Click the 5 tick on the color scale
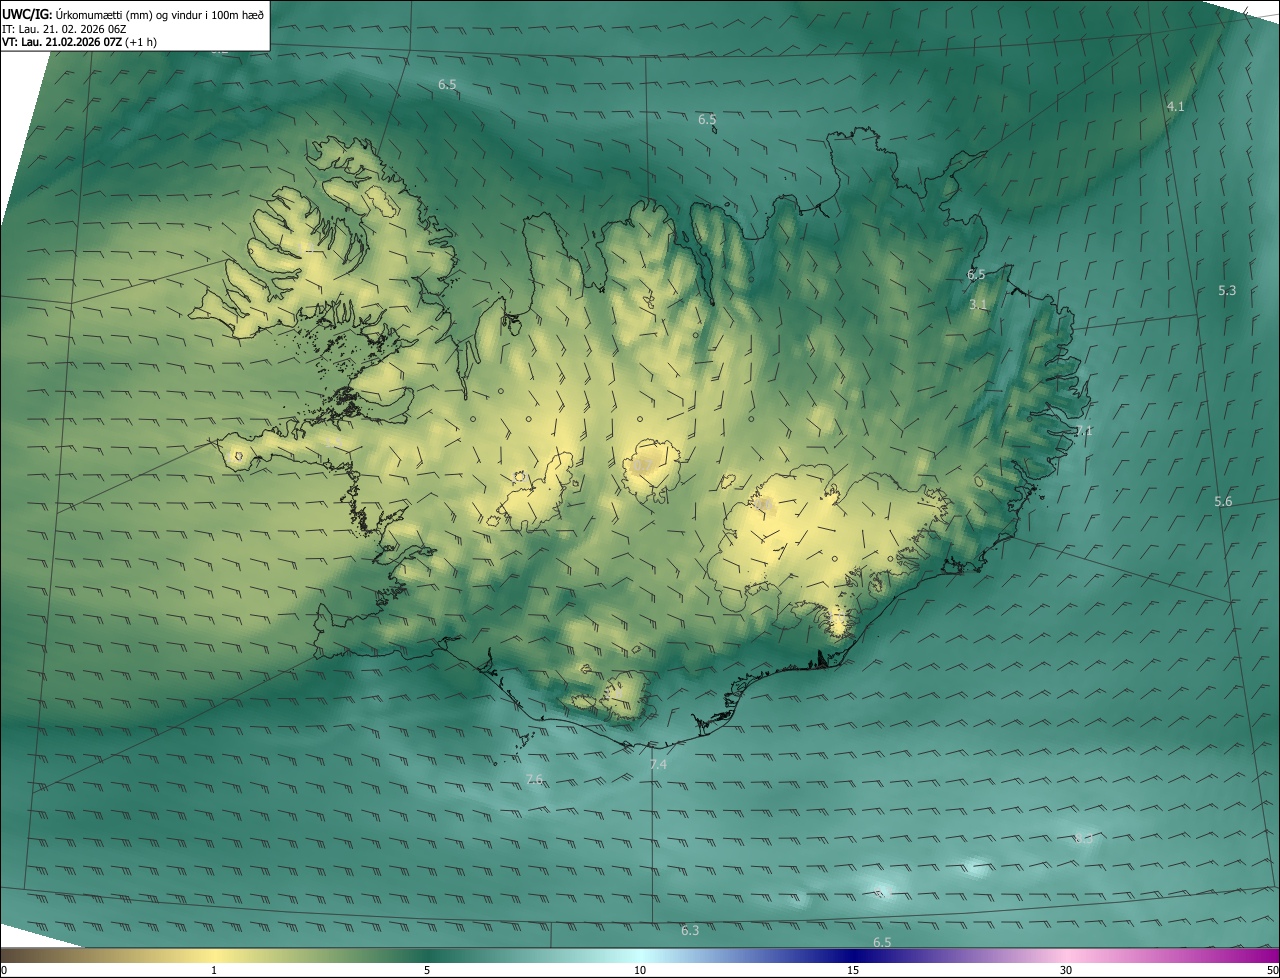This screenshot has height=978, width=1280. 427,970
